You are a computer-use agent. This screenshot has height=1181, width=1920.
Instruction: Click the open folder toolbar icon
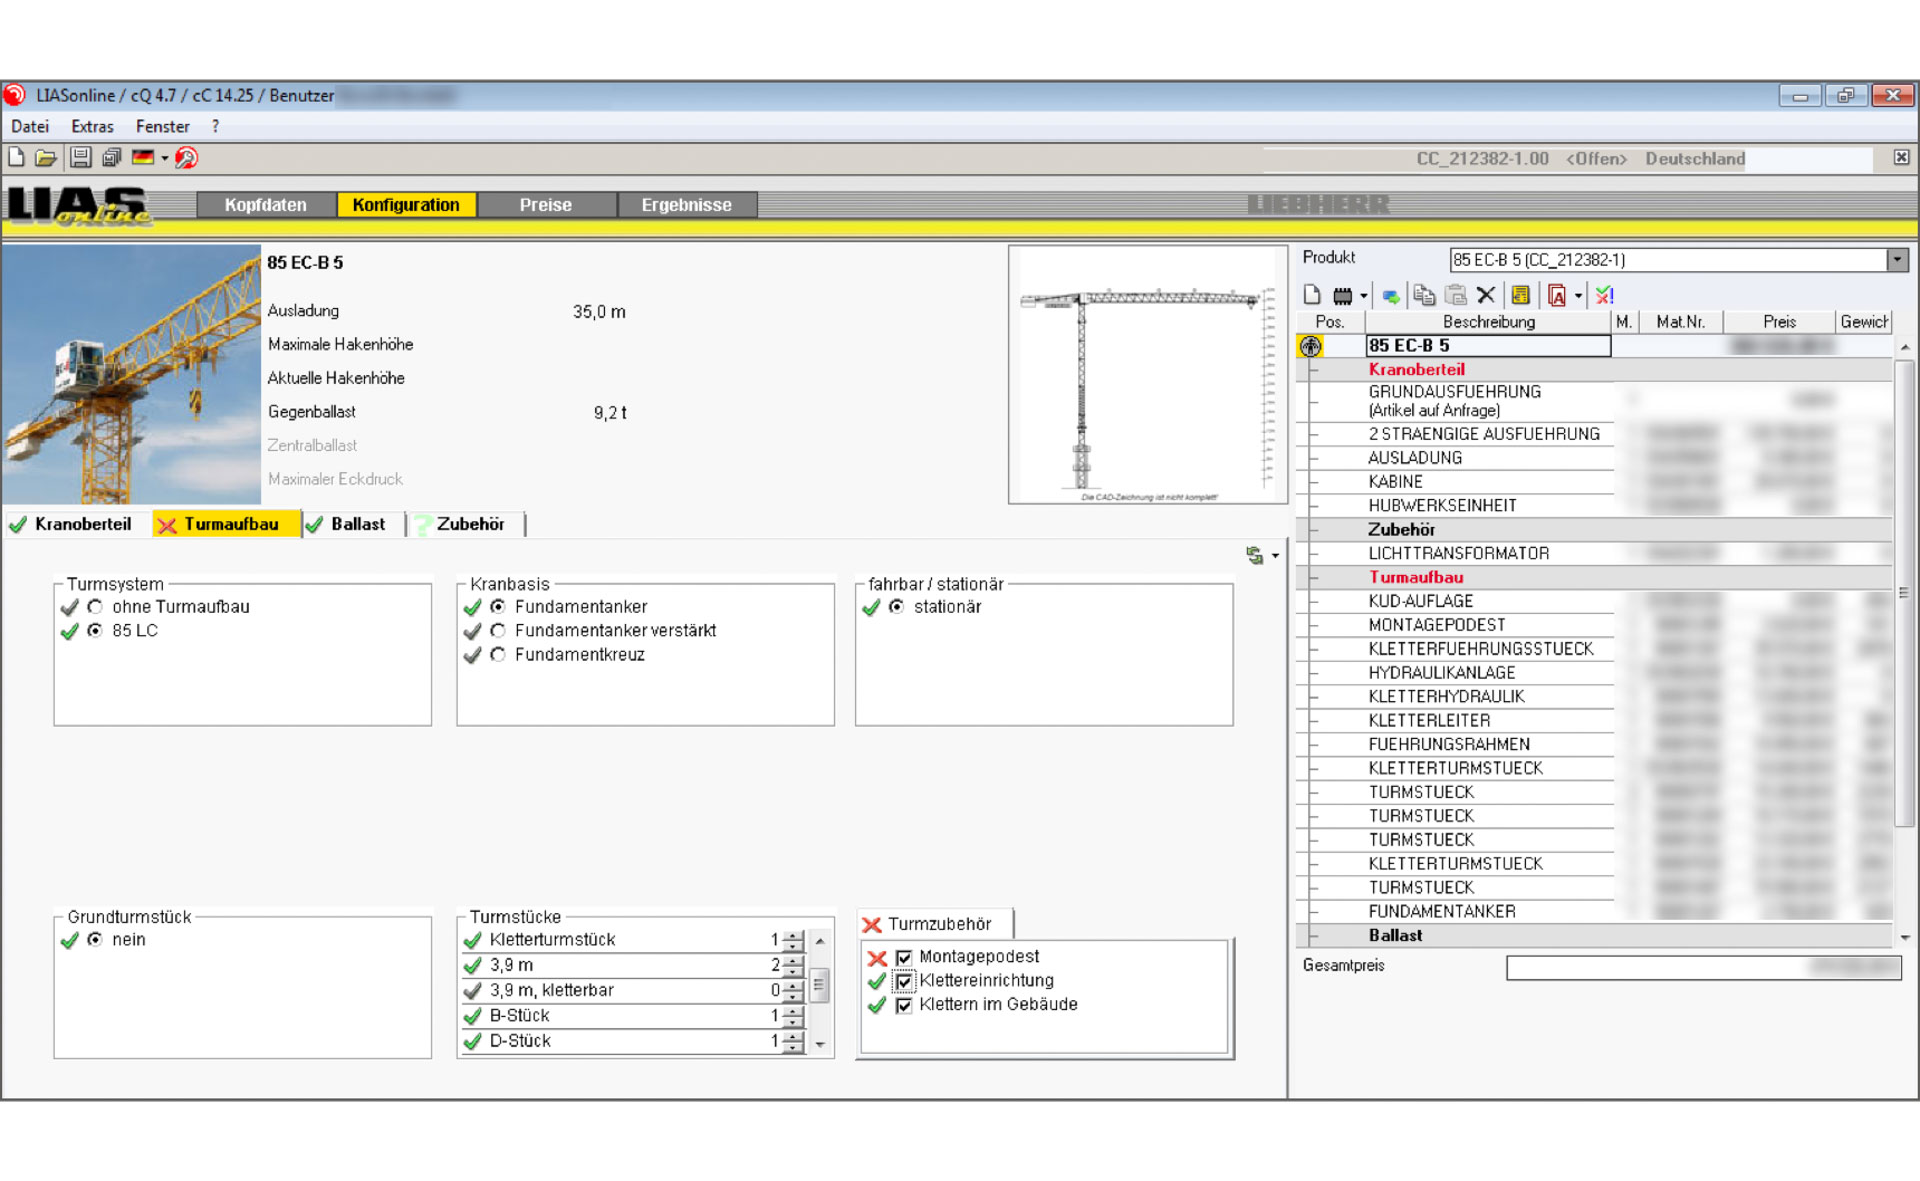coord(46,158)
